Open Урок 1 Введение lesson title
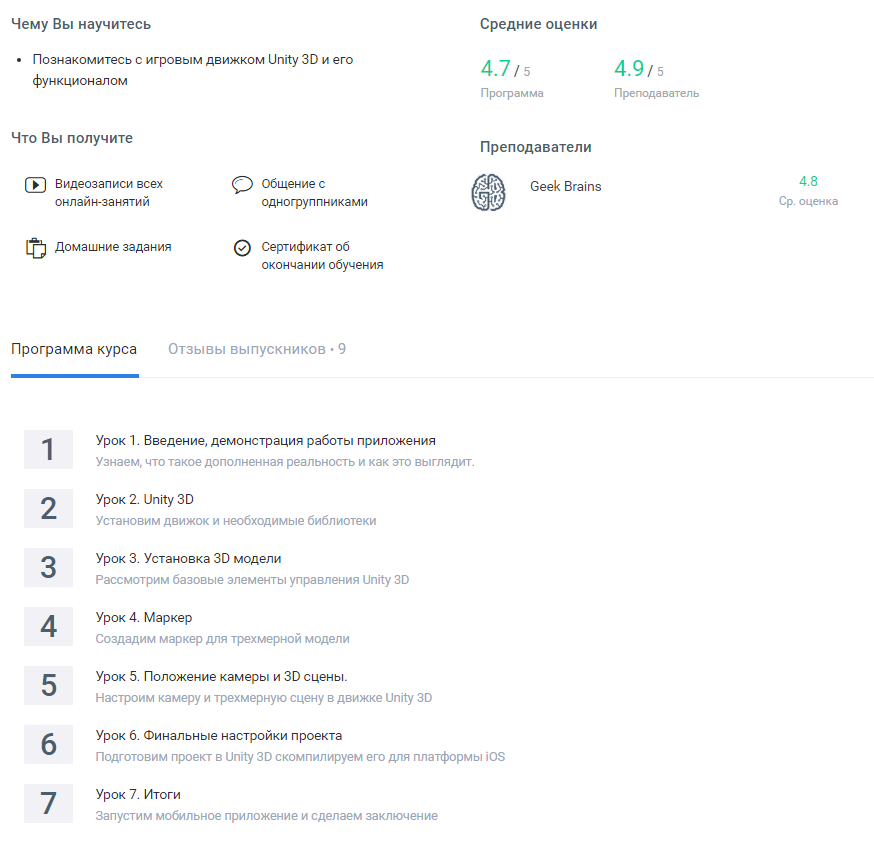 [x=265, y=440]
